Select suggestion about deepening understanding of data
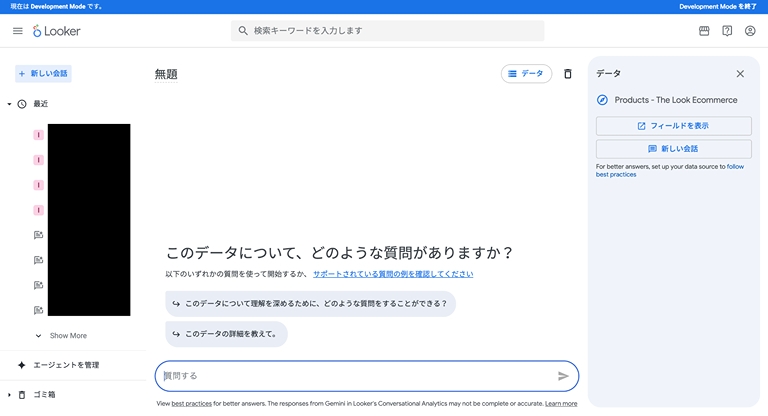The image size is (768, 416). (x=311, y=304)
